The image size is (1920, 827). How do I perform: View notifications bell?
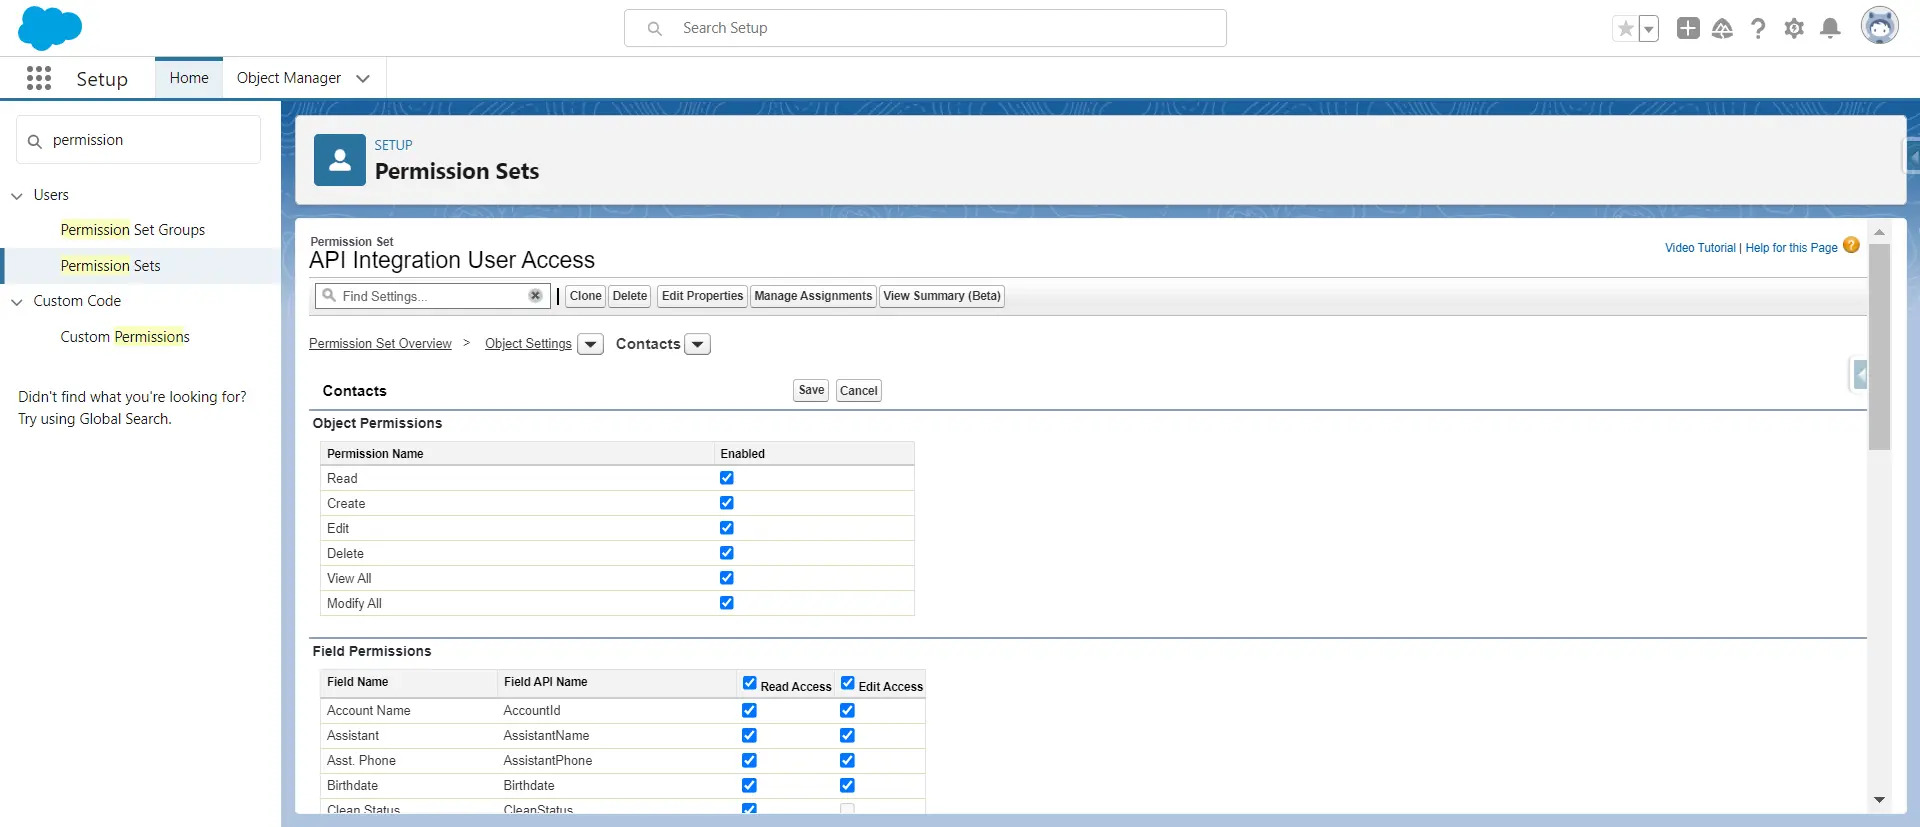[x=1830, y=29]
